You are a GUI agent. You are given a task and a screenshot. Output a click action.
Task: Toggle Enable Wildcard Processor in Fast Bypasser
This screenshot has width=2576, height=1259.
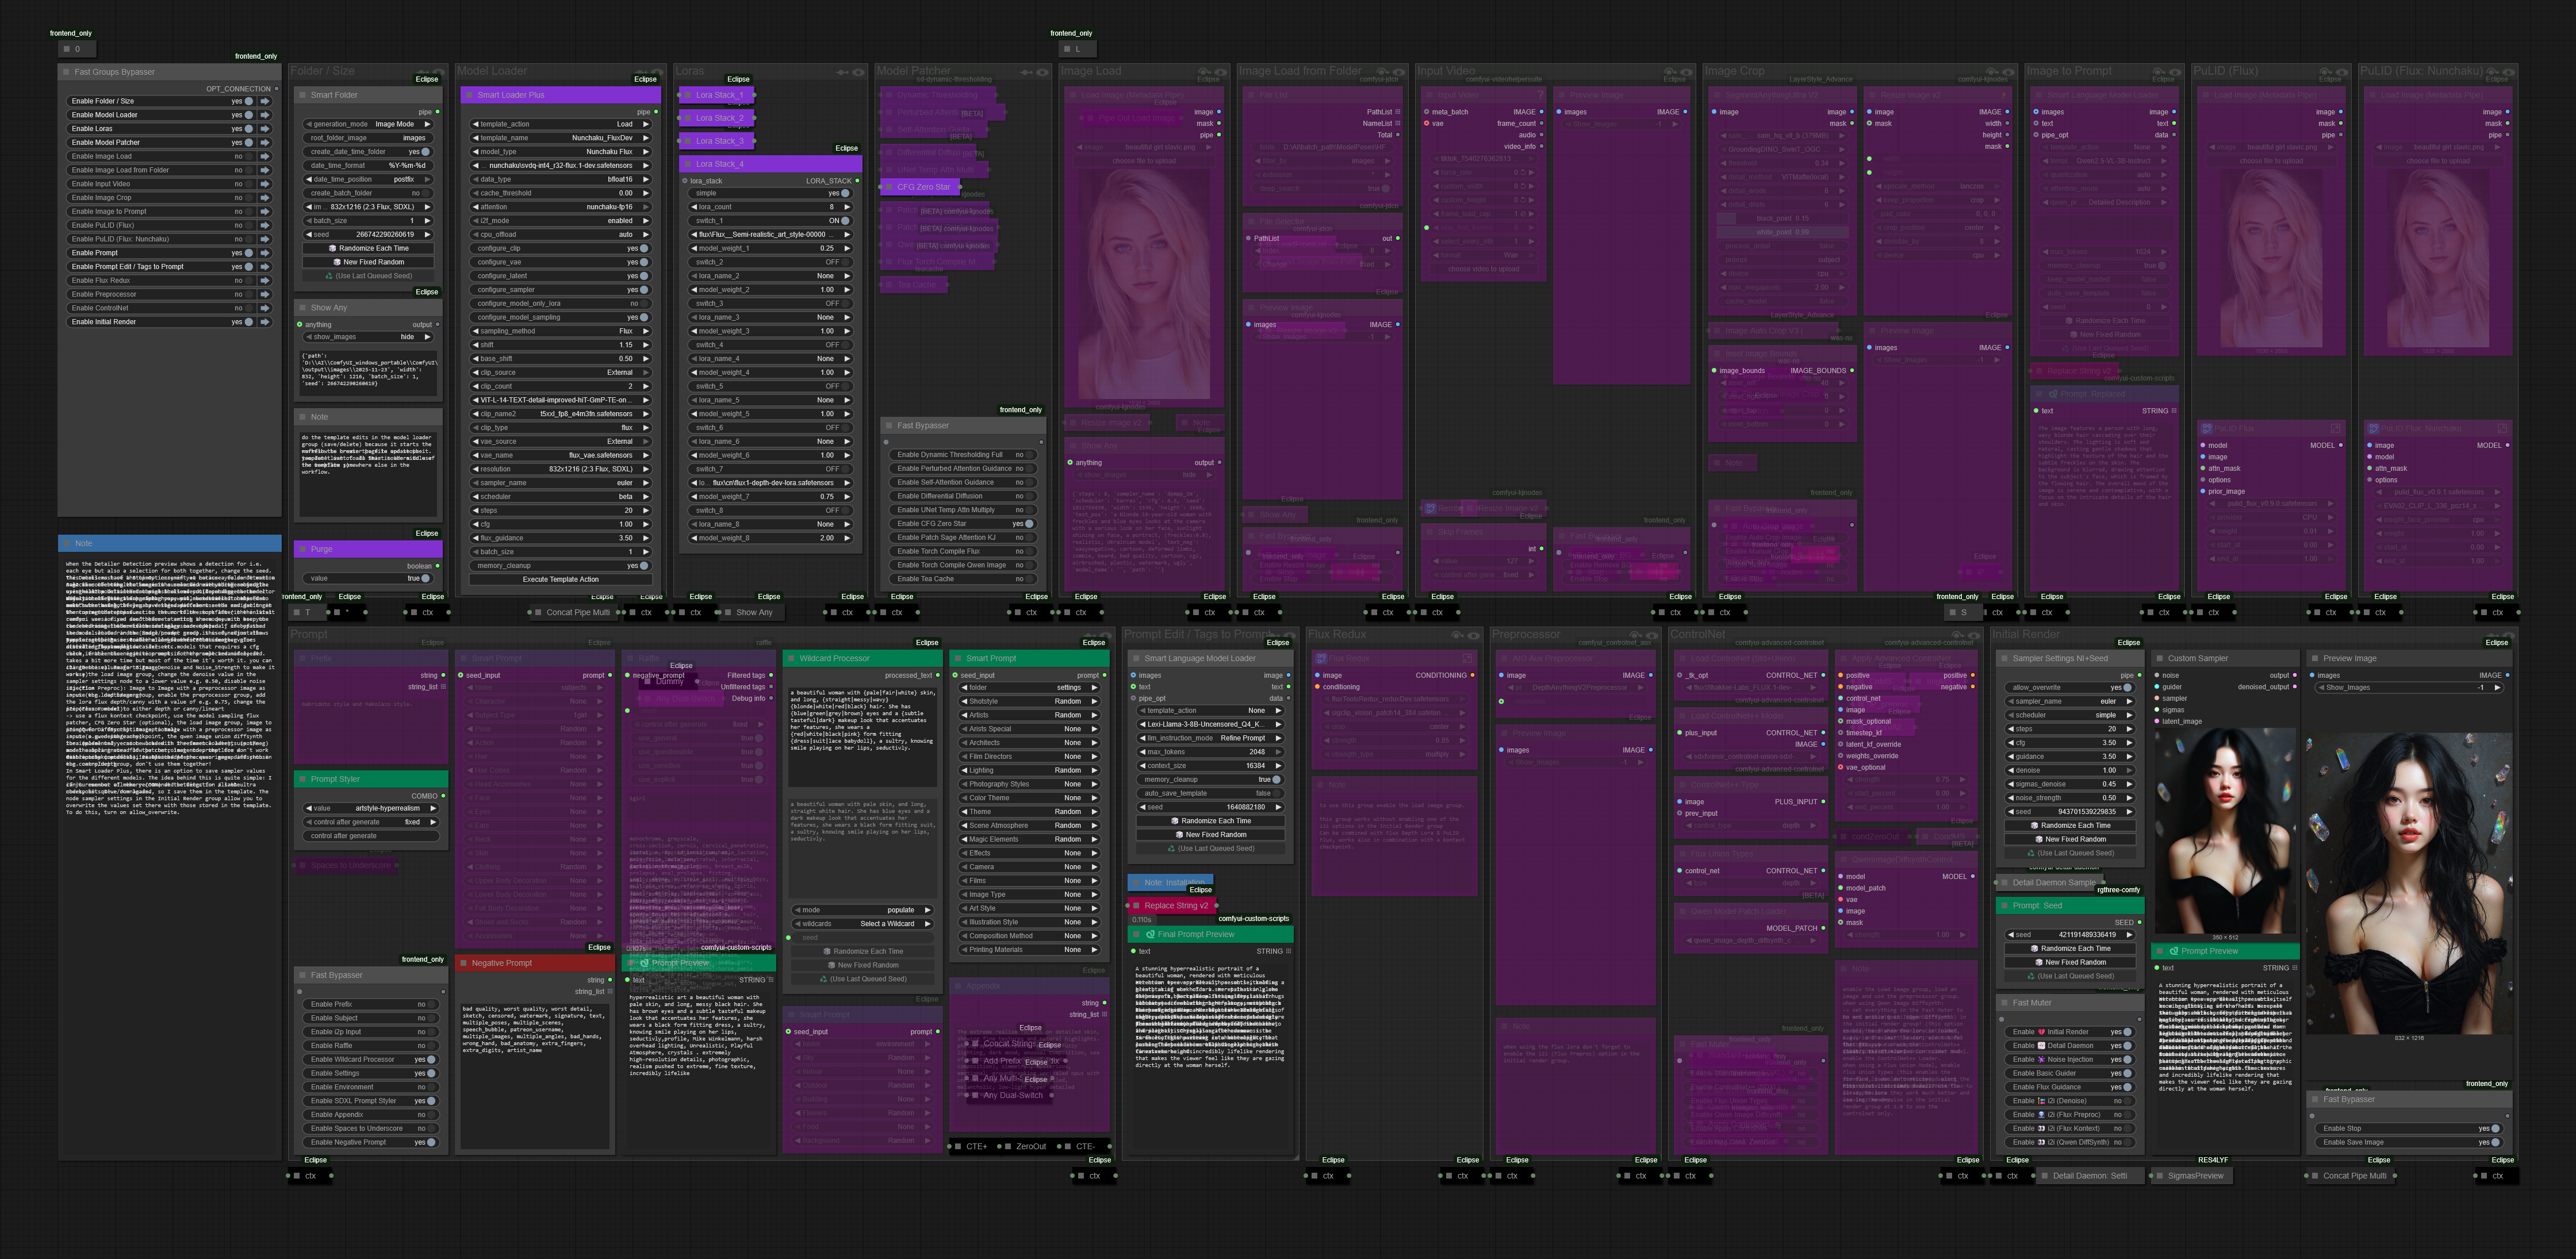432,1060
